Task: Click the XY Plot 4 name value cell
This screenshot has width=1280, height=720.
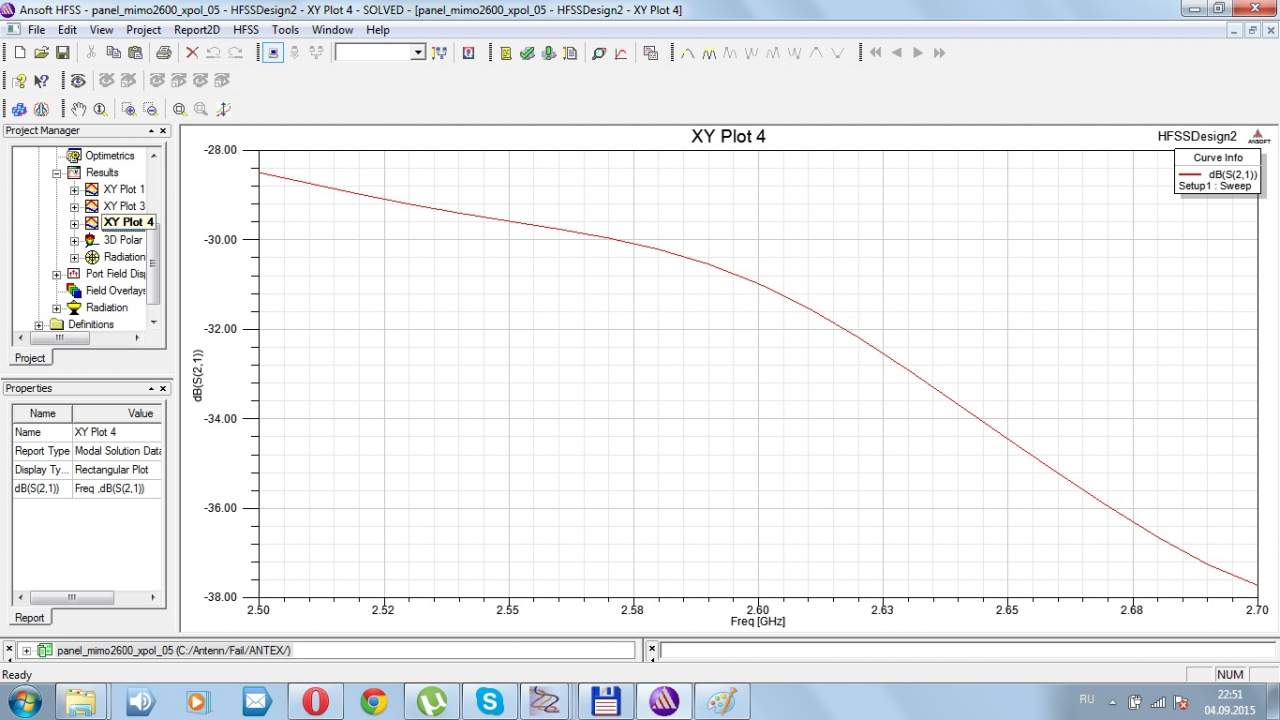Action: click(x=116, y=432)
